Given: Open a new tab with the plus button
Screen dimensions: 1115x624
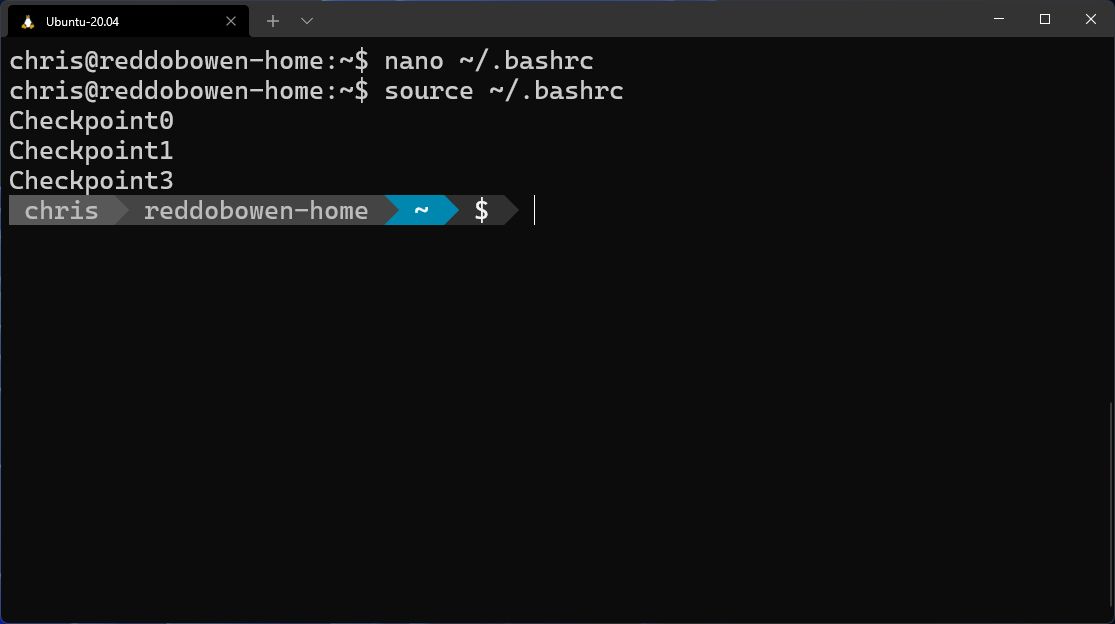Looking at the screenshot, I should click(x=272, y=21).
